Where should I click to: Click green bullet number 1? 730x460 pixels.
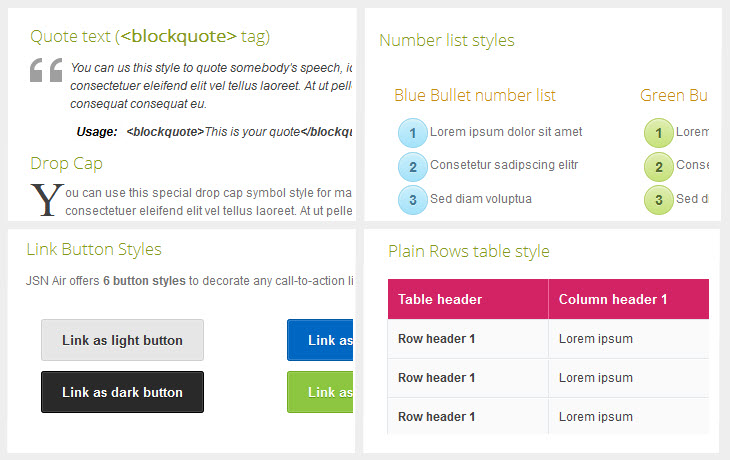(658, 133)
